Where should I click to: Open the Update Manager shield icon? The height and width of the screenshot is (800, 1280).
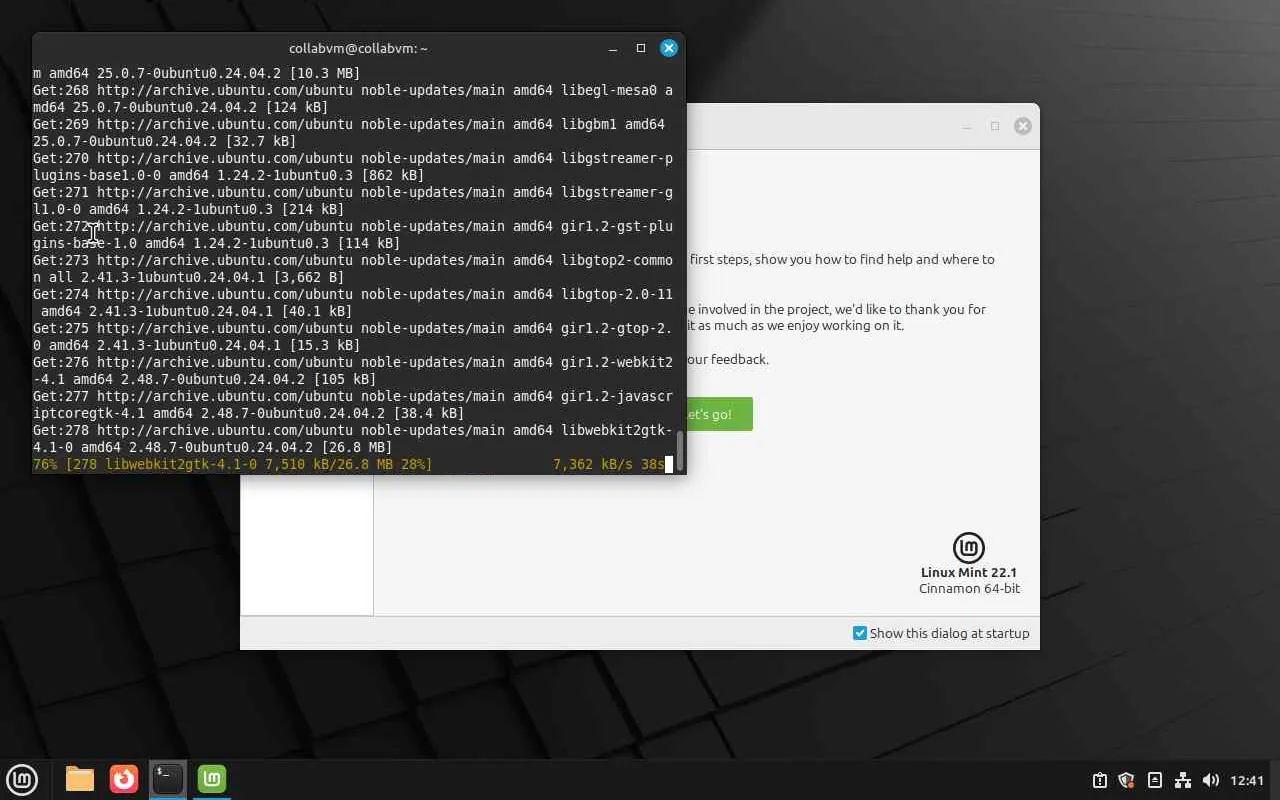1126,780
